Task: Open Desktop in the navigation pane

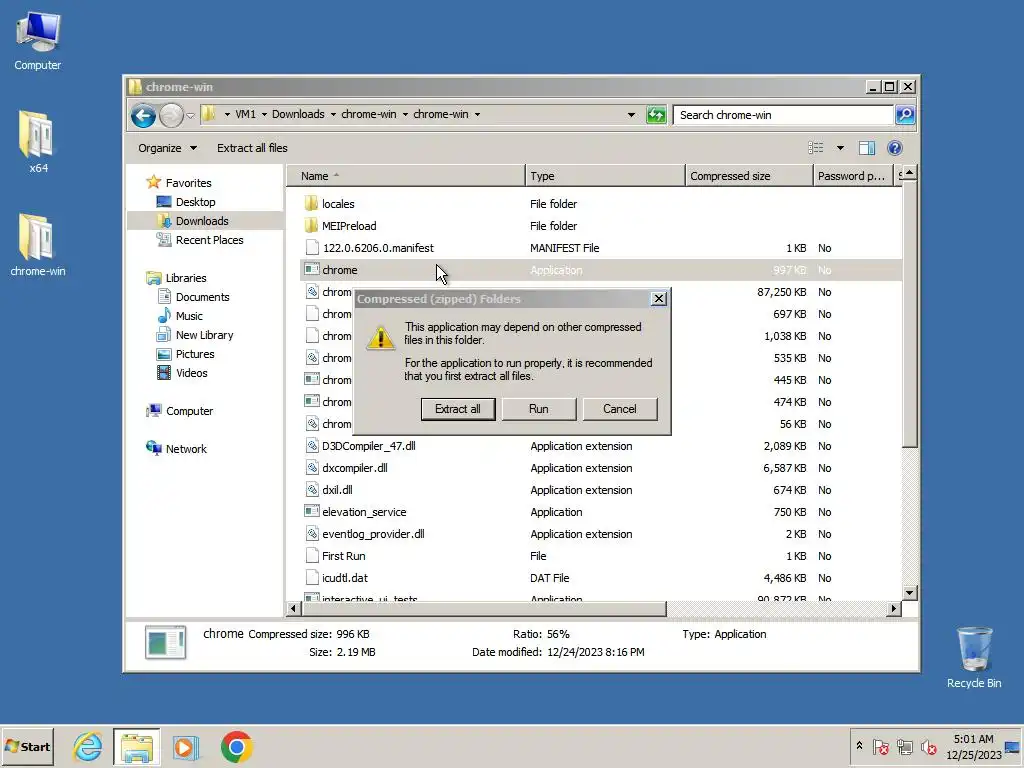Action: [195, 202]
